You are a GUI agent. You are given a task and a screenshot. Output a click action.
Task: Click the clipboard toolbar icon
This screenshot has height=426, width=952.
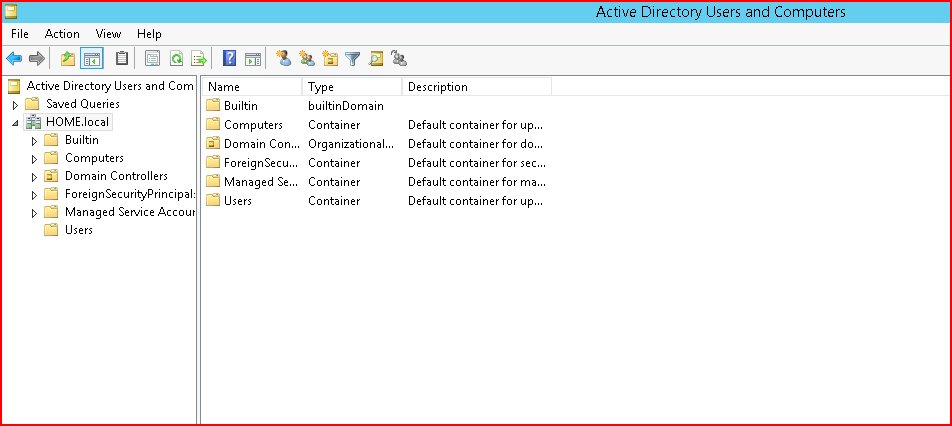coord(122,59)
